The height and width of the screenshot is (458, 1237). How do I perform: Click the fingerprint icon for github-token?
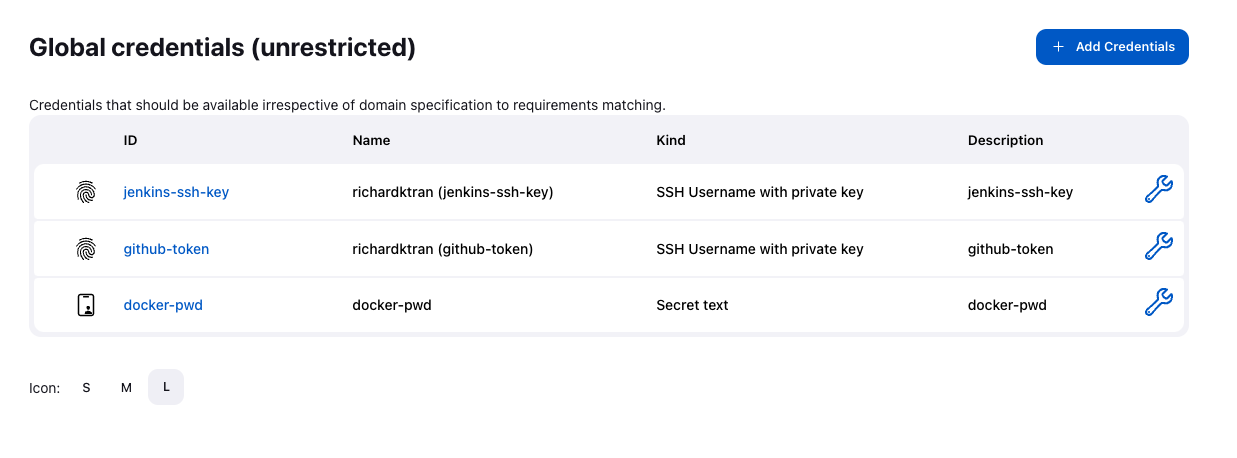tap(86, 249)
